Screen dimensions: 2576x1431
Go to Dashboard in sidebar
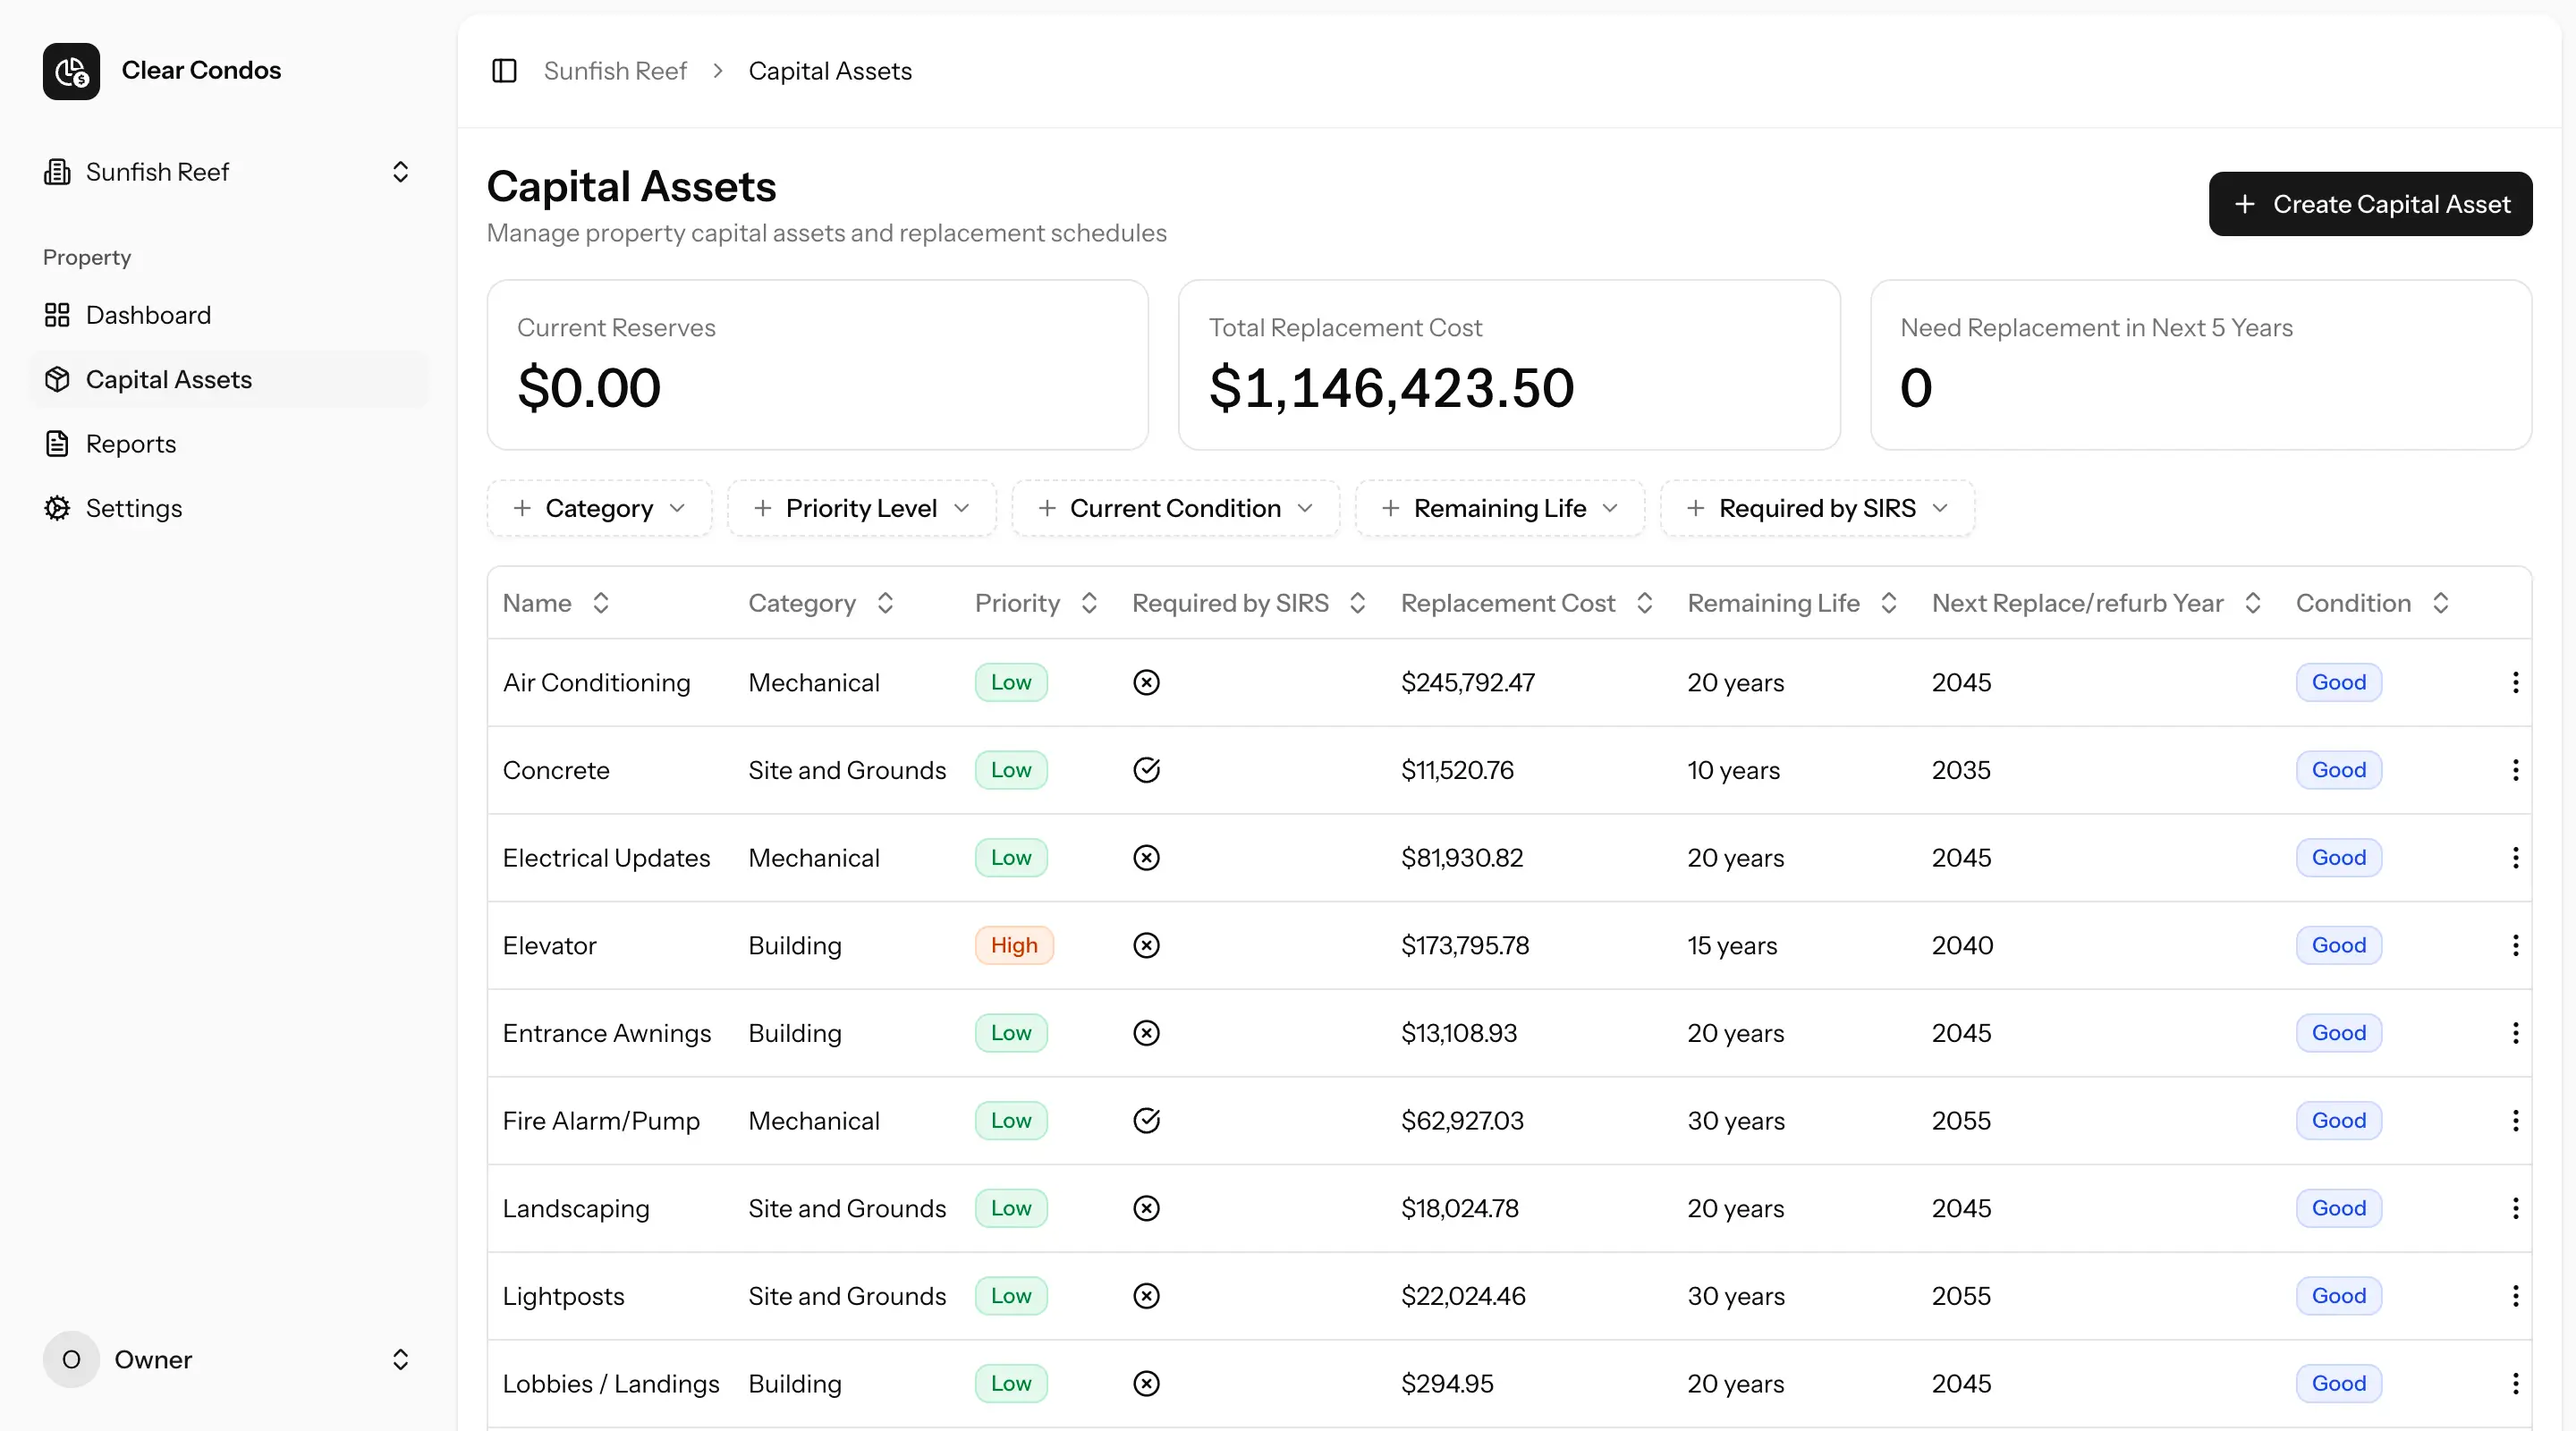148,315
